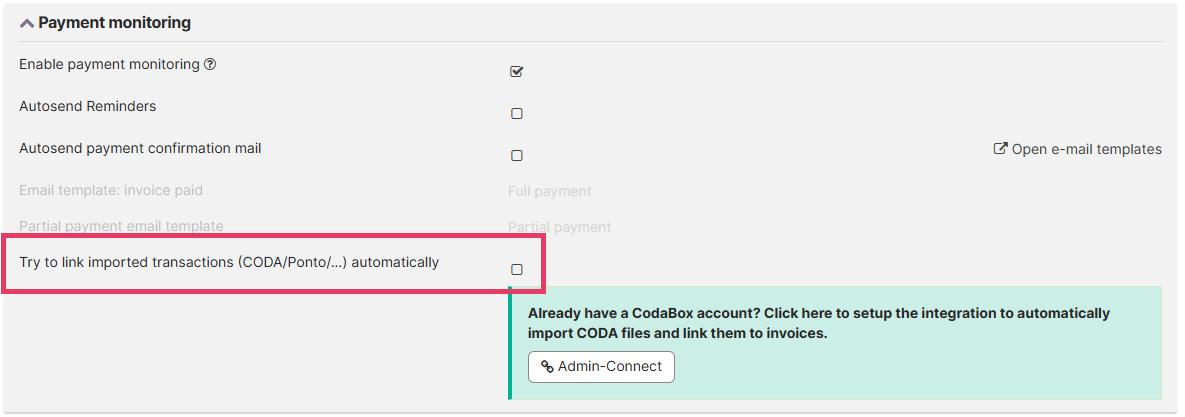Open the Partial payment template dropdown
Viewport: 1185px width, 417px height.
click(559, 227)
